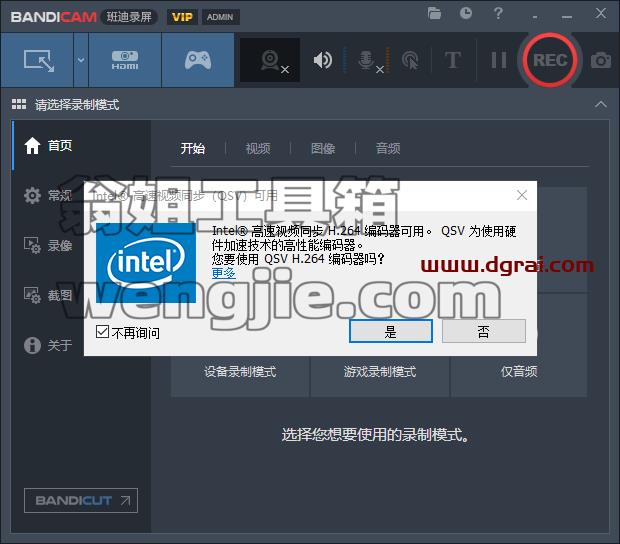The image size is (620, 544).
Task: Click the VIP badge
Action: pos(182,17)
